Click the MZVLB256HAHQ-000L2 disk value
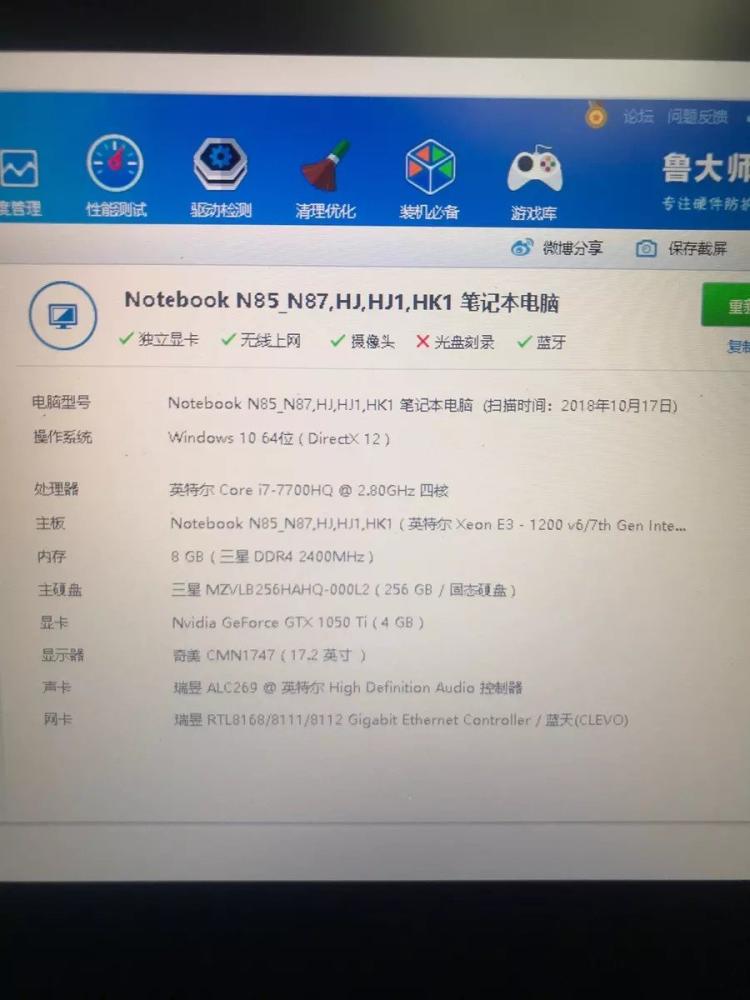 click(344, 589)
